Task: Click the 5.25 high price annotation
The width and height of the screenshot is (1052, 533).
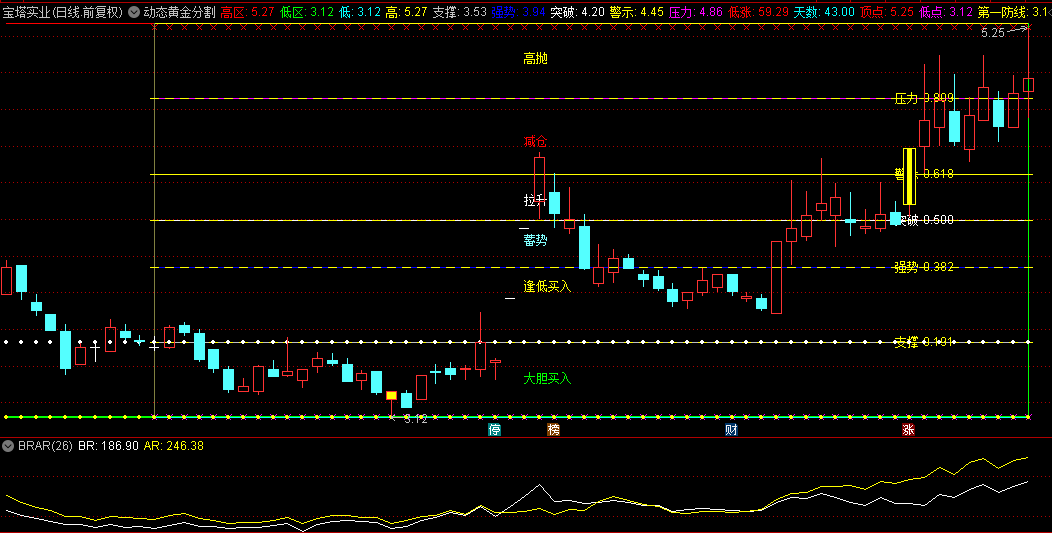Action: click(x=992, y=32)
